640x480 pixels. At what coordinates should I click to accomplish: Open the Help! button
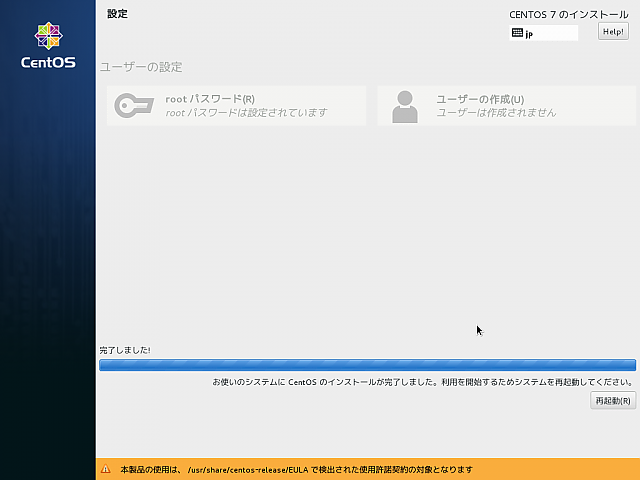coord(613,31)
